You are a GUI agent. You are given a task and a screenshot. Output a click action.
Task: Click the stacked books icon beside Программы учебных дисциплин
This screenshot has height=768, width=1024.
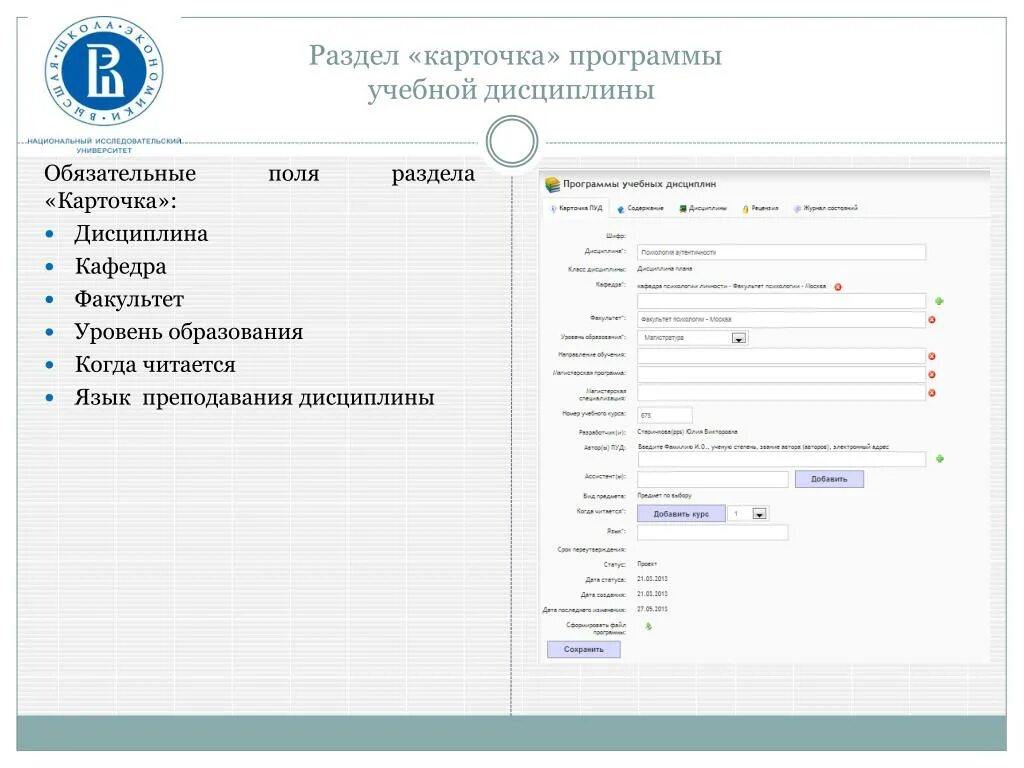click(x=552, y=185)
